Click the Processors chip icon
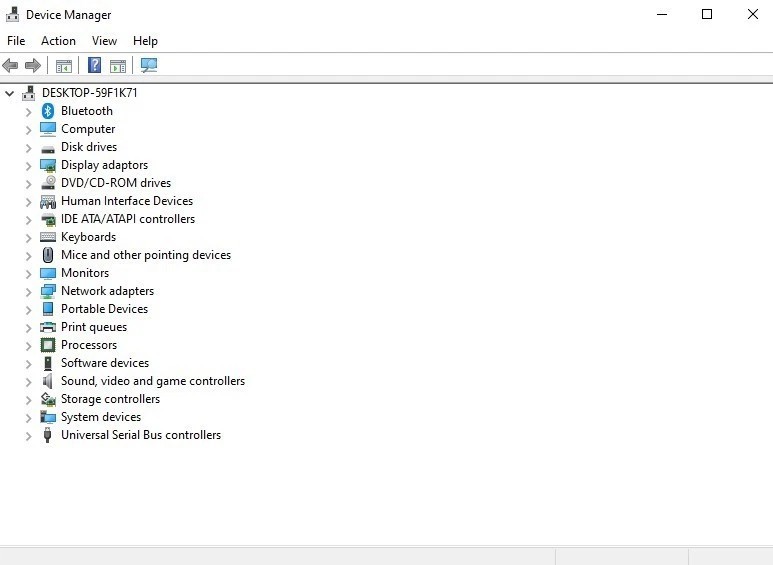Image resolution: width=773 pixels, height=565 pixels. (x=48, y=345)
